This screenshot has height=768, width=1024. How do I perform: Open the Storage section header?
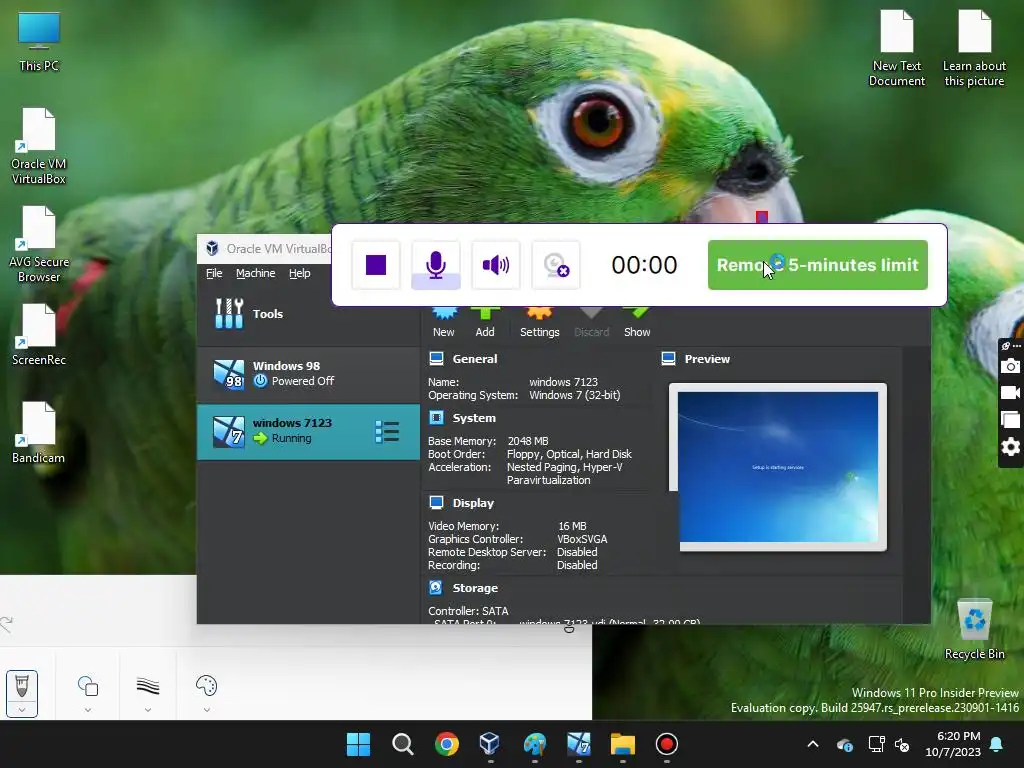click(475, 588)
